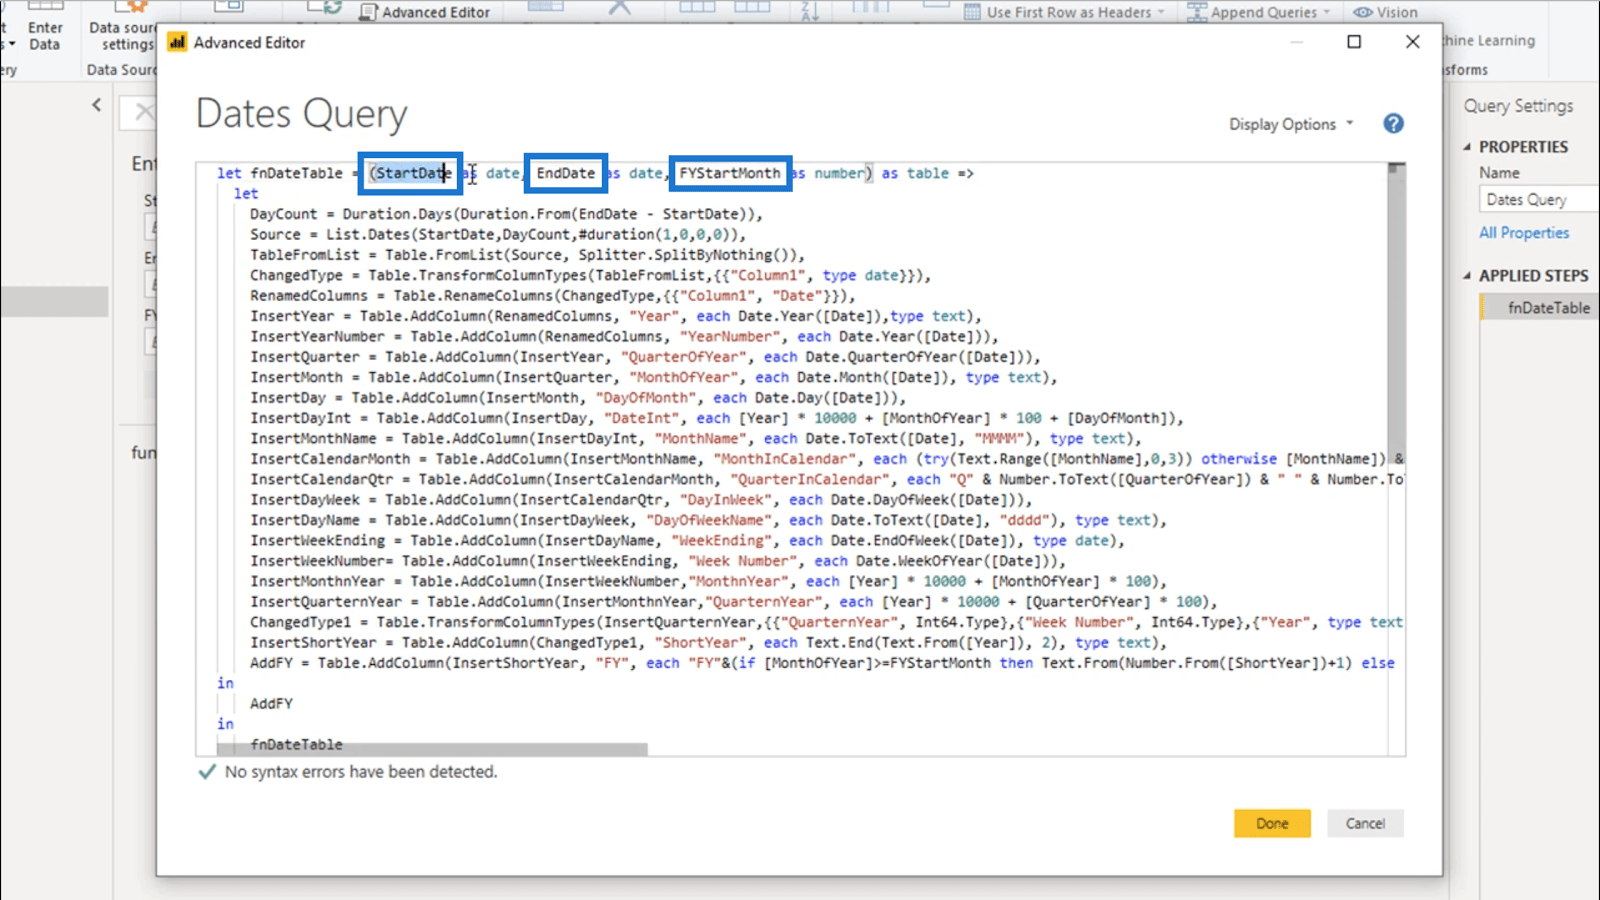
Task: Click Advanced Editor in the ribbon
Action: 425,12
